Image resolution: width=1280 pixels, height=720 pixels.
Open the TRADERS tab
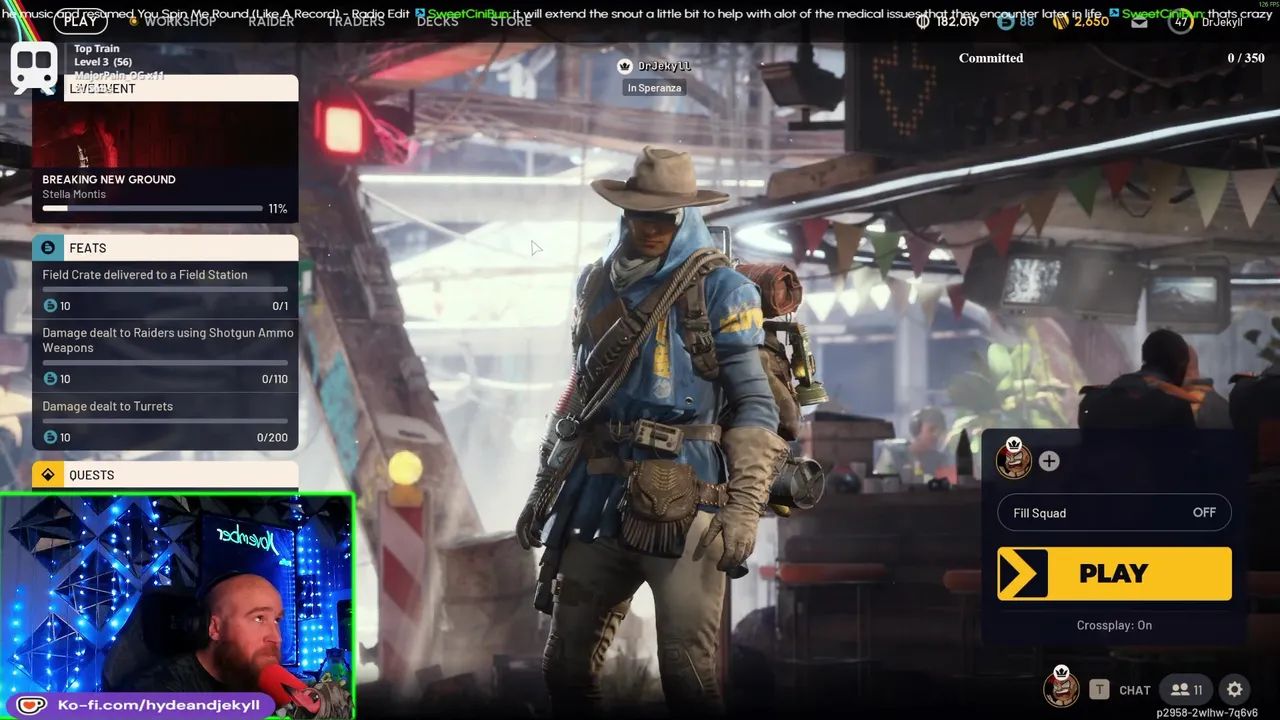[x=356, y=21]
